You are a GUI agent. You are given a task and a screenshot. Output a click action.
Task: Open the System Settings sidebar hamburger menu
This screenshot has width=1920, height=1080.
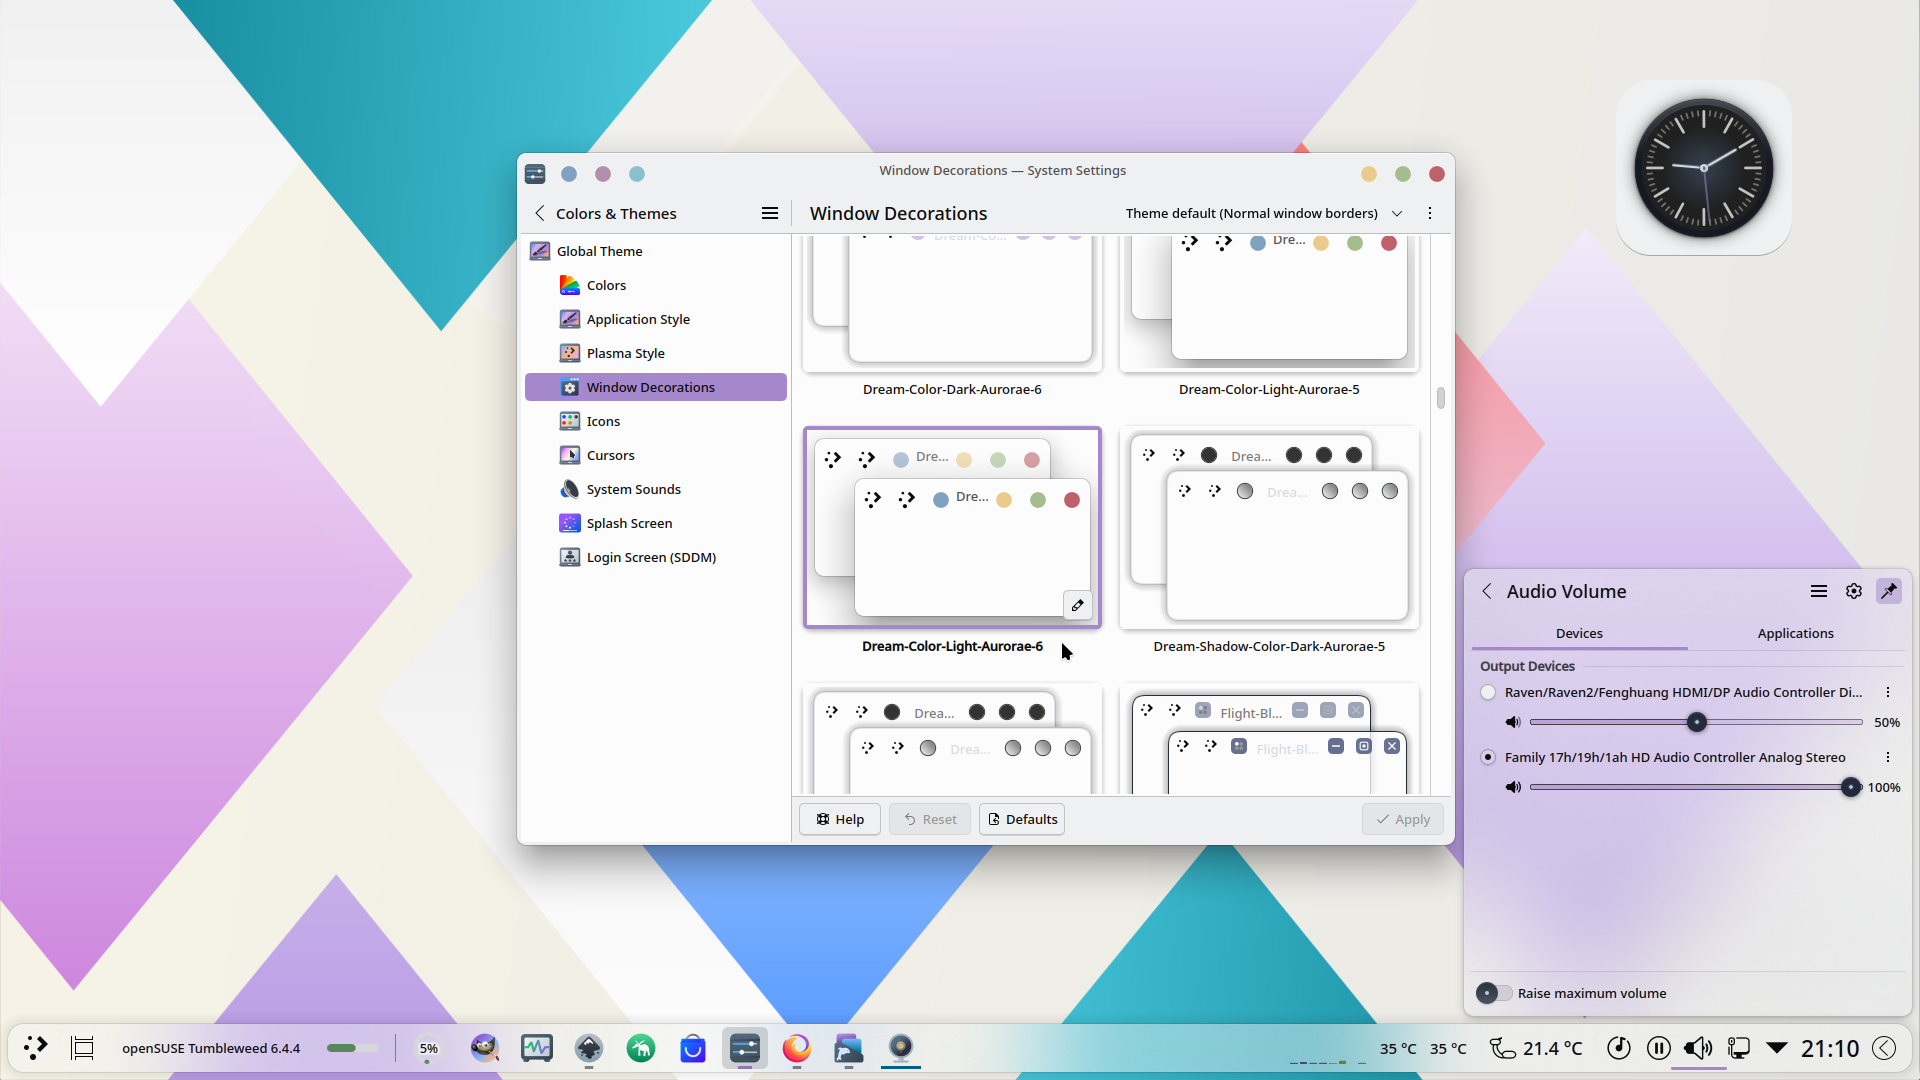pyautogui.click(x=770, y=213)
